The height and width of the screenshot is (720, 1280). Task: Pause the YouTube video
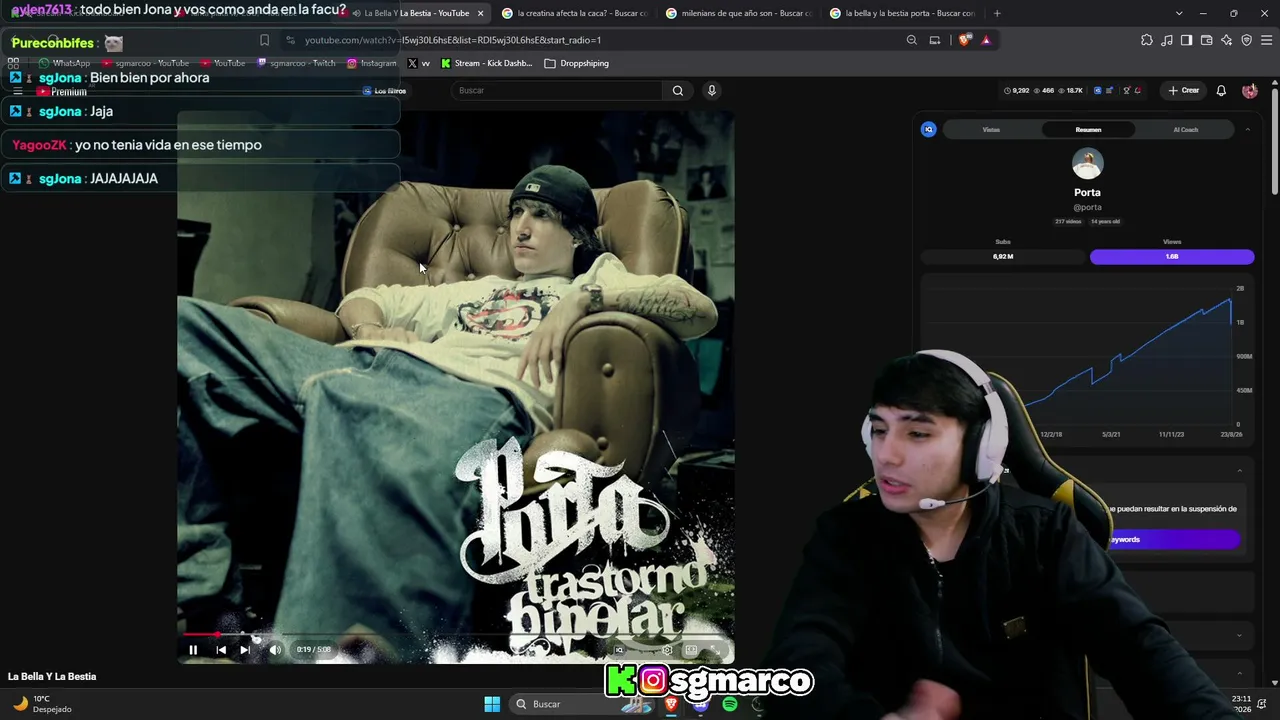pyautogui.click(x=193, y=650)
